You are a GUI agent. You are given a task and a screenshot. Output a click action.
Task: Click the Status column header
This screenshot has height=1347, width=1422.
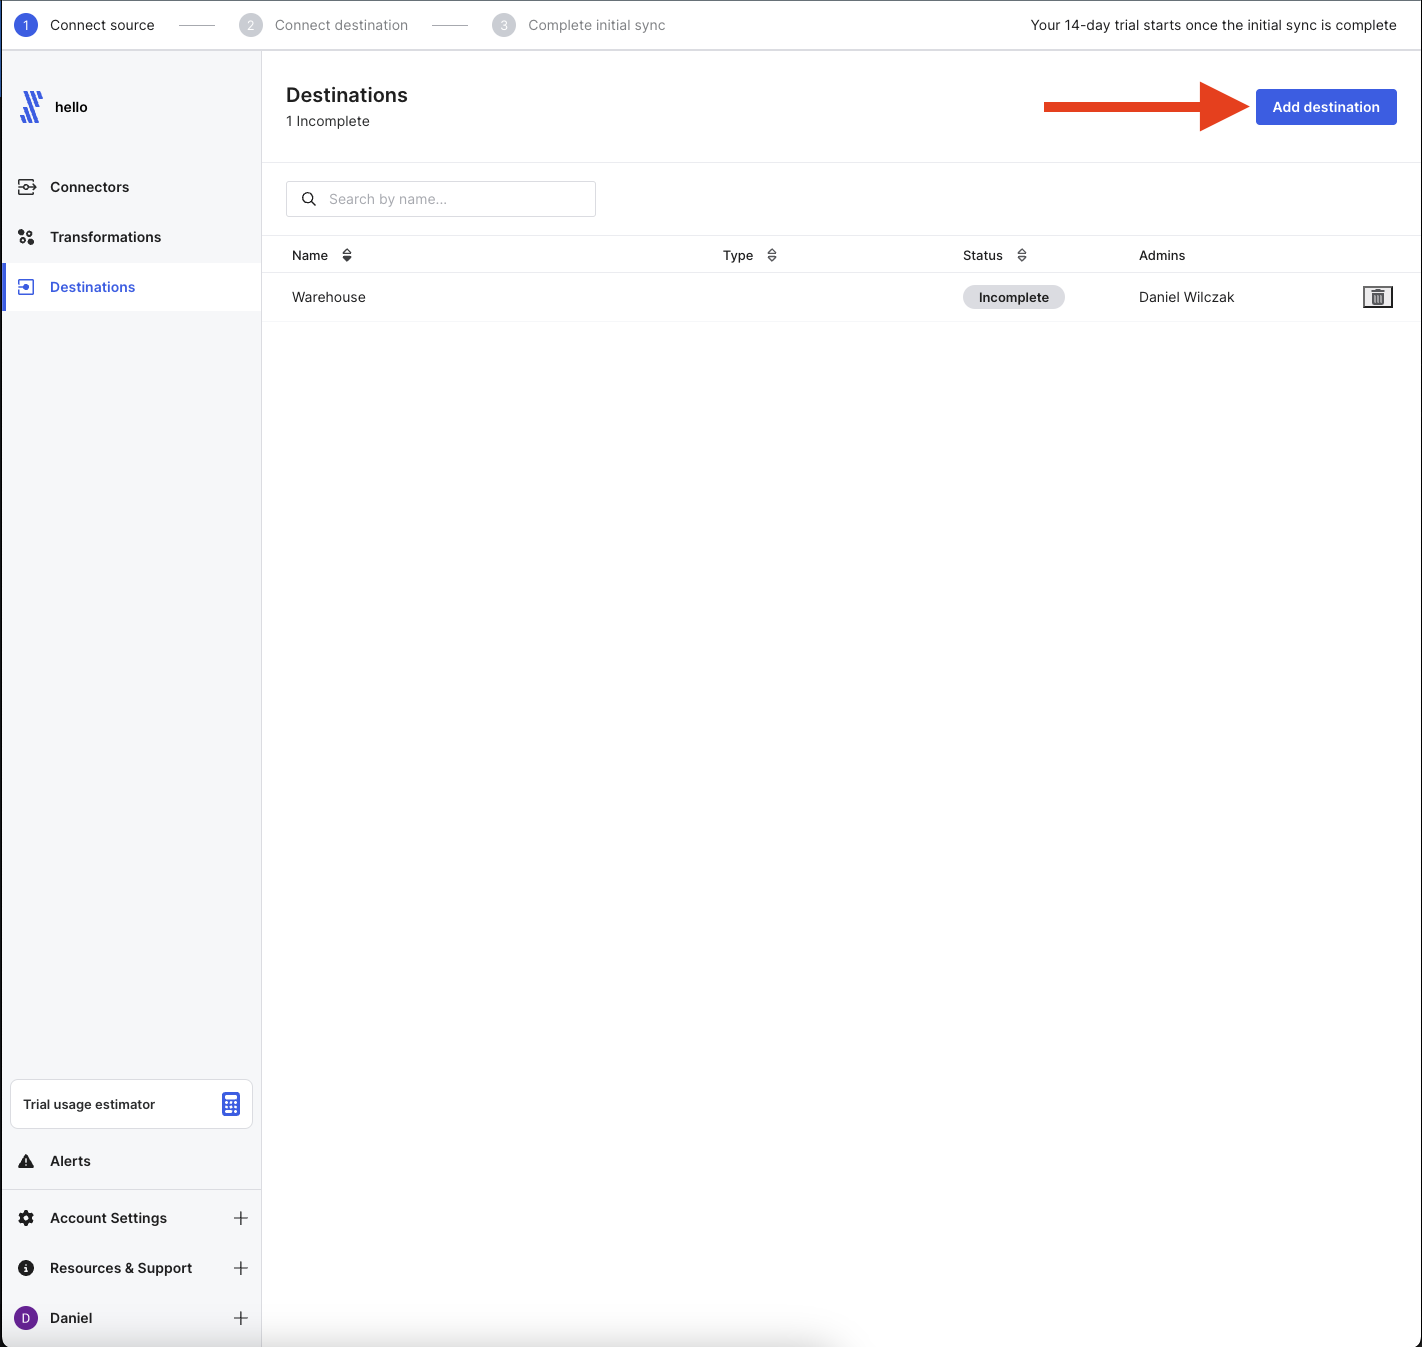click(x=983, y=255)
